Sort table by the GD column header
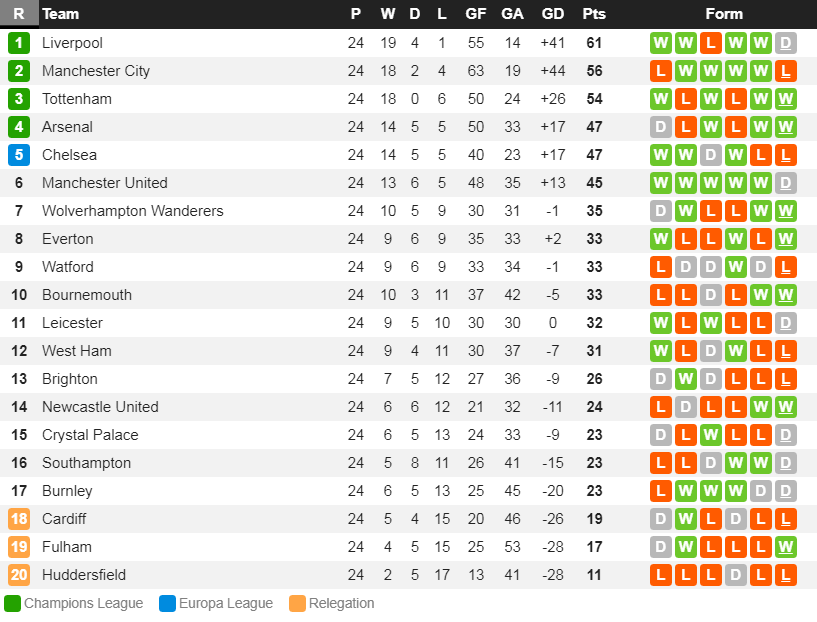817x622 pixels. (552, 14)
